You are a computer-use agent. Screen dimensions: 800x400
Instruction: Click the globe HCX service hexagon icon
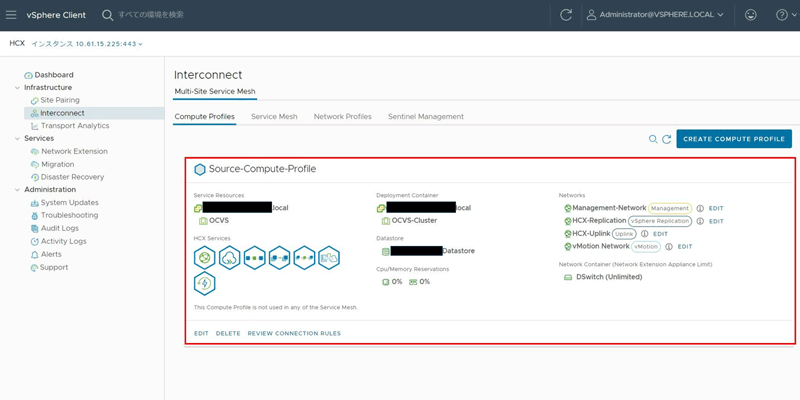(x=205, y=258)
